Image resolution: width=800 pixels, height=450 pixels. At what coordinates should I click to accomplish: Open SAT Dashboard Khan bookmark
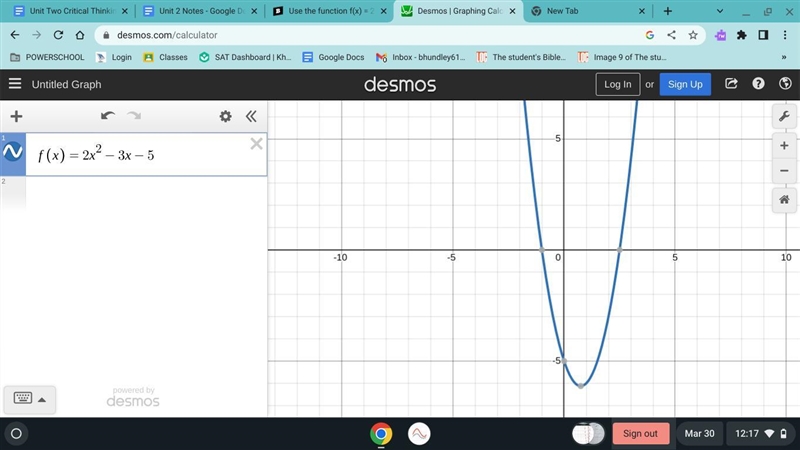click(245, 57)
